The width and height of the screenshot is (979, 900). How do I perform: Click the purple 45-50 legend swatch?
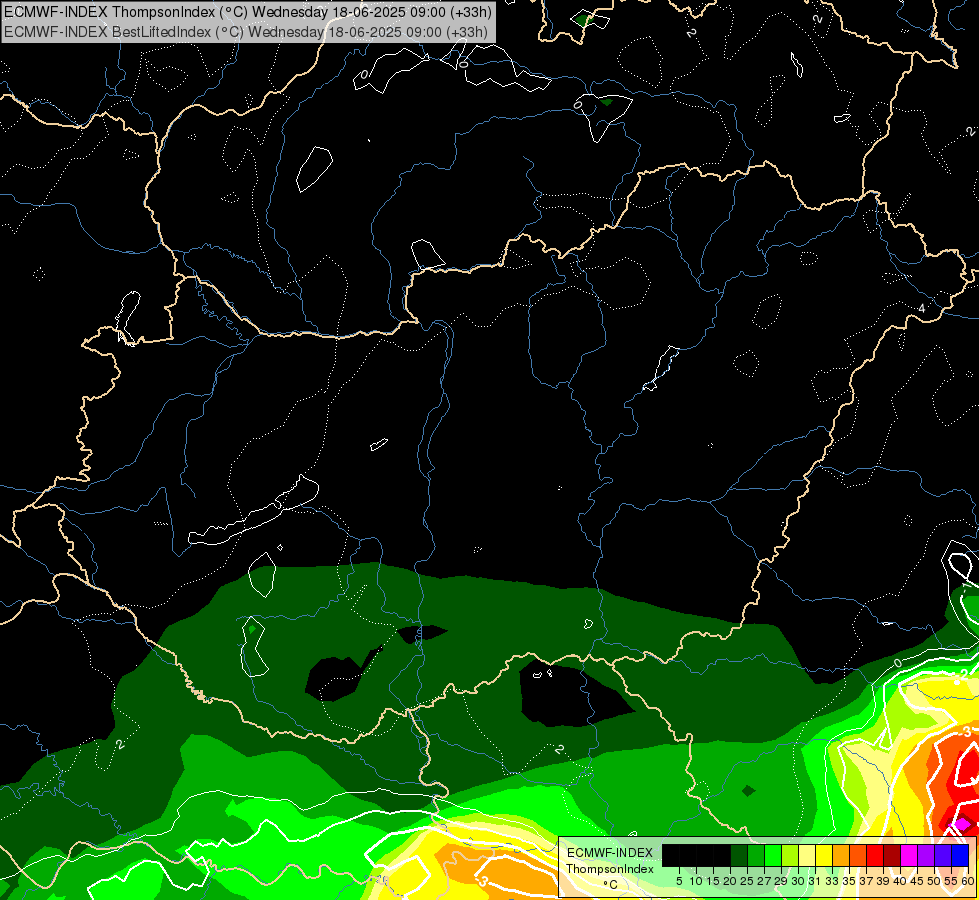point(925,856)
